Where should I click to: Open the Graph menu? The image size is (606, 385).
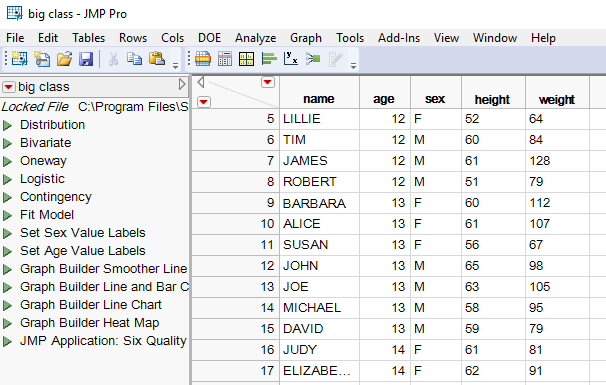[306, 38]
